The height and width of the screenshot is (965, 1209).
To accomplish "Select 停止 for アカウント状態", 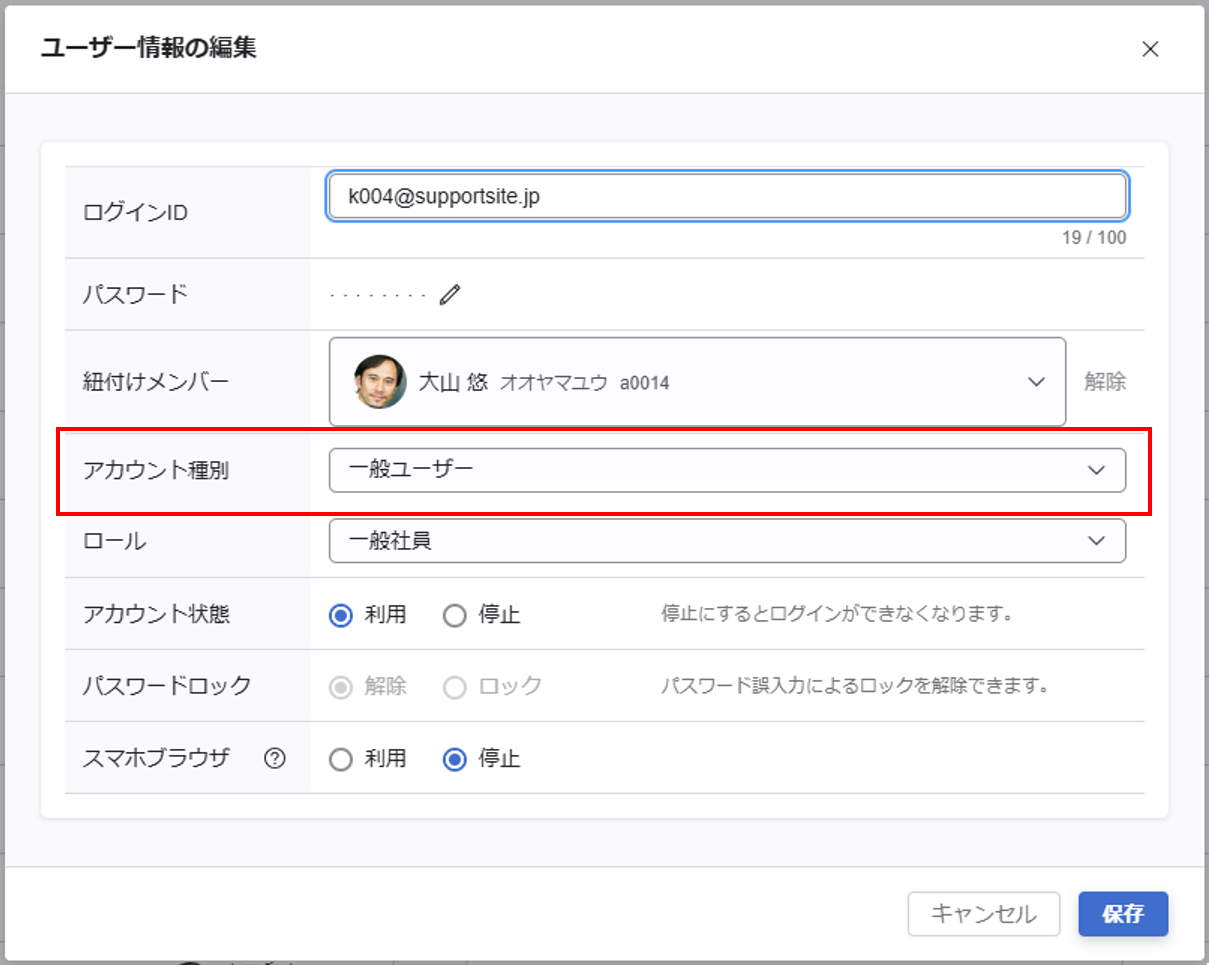I will click(455, 615).
